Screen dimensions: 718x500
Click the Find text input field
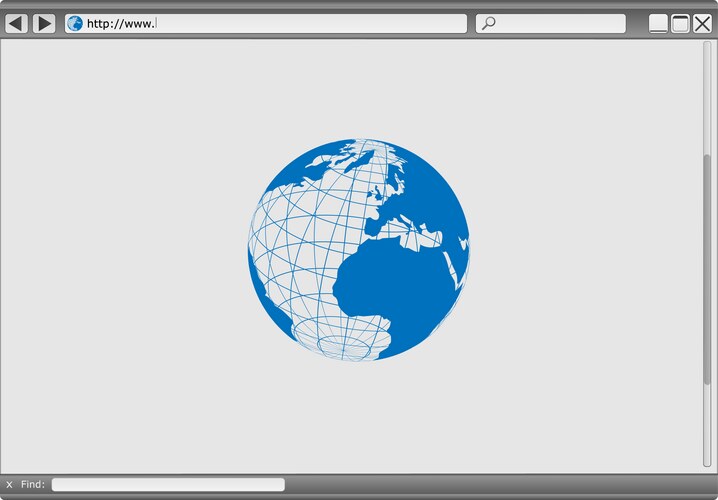pos(168,485)
